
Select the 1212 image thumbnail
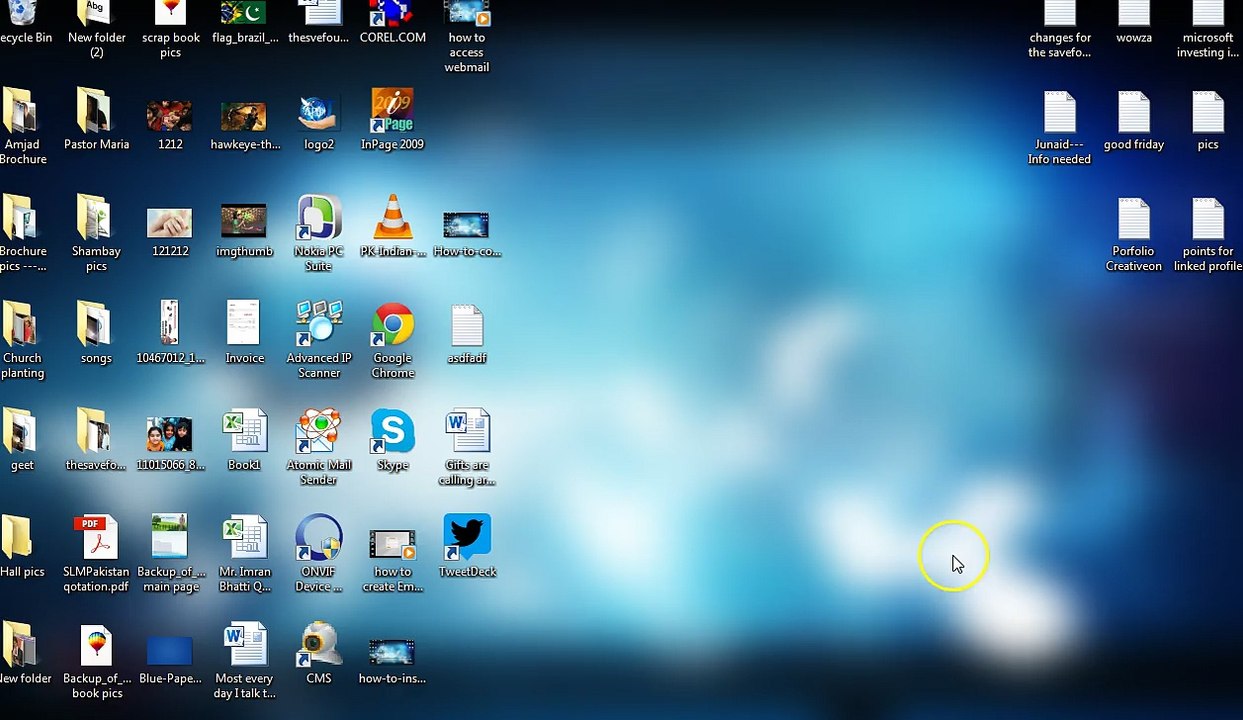coord(170,119)
